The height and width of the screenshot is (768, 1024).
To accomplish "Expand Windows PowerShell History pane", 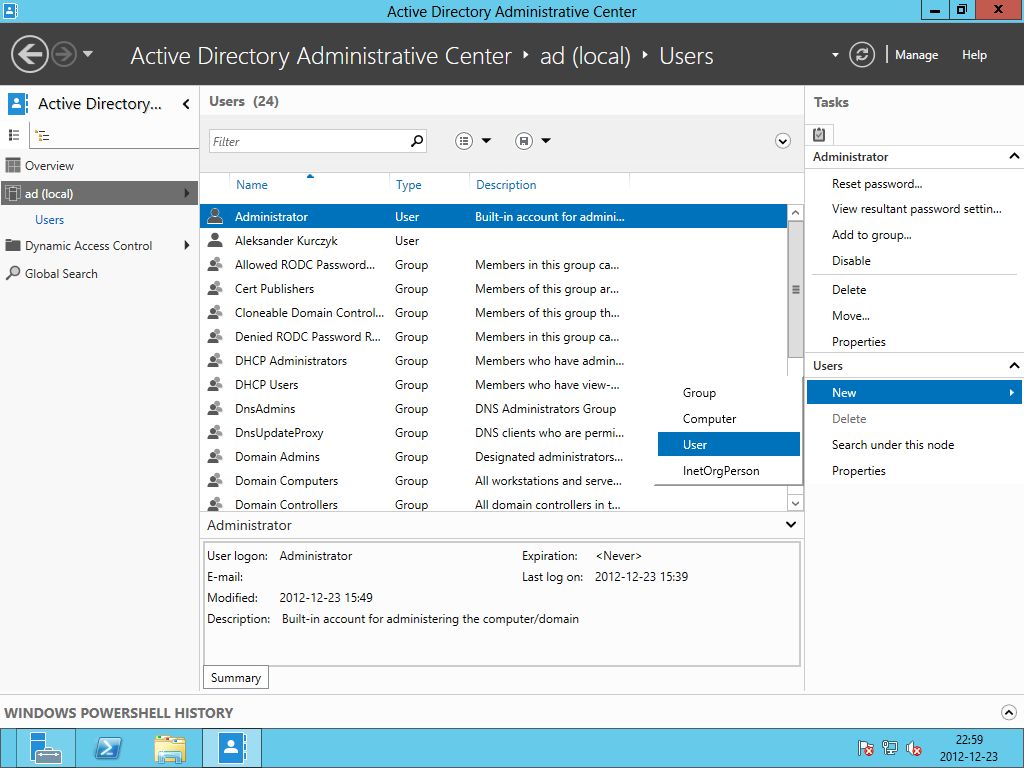I will click(1008, 712).
